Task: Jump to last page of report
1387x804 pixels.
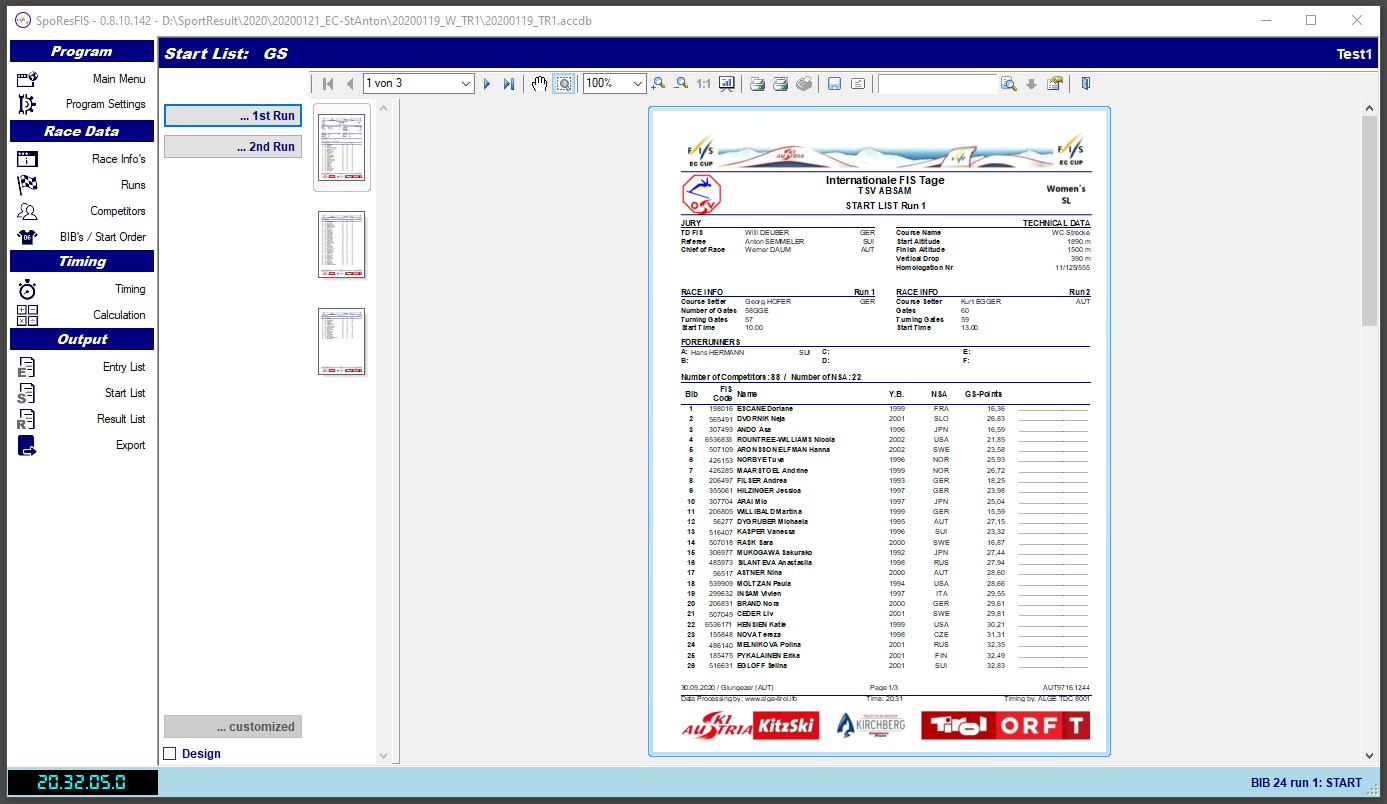Action: point(509,84)
